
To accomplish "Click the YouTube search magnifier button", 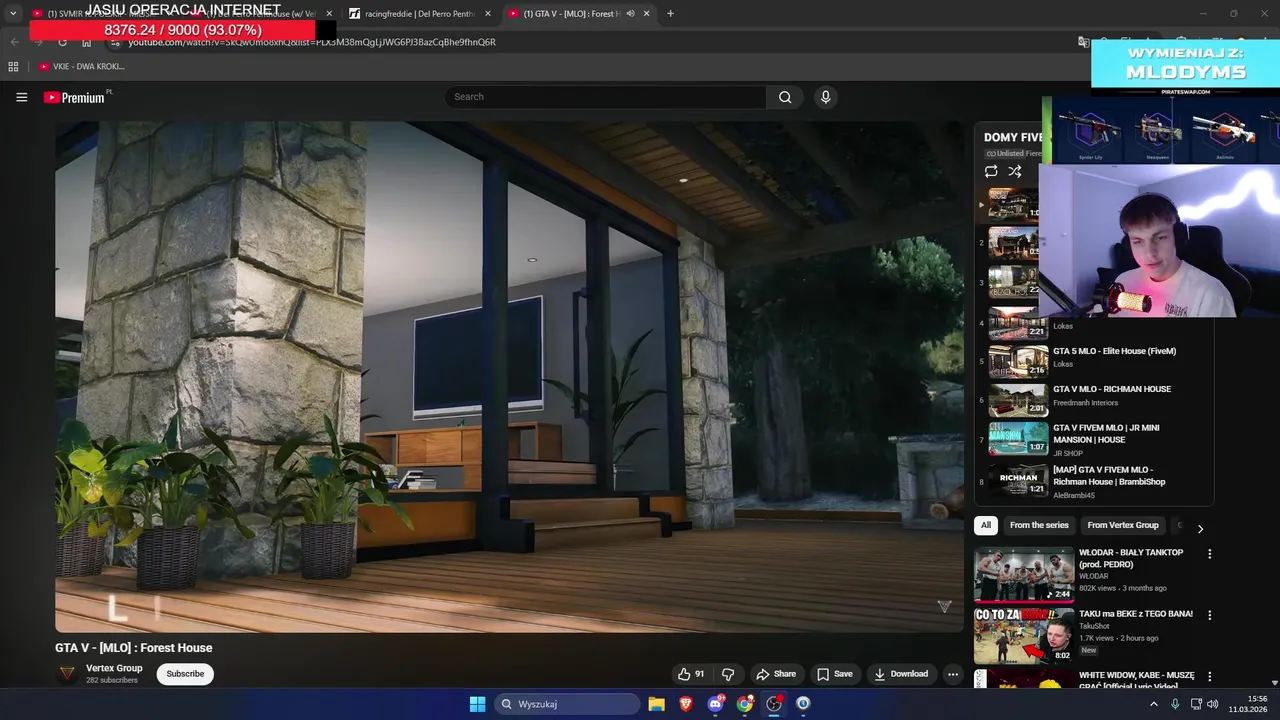I will coord(785,97).
